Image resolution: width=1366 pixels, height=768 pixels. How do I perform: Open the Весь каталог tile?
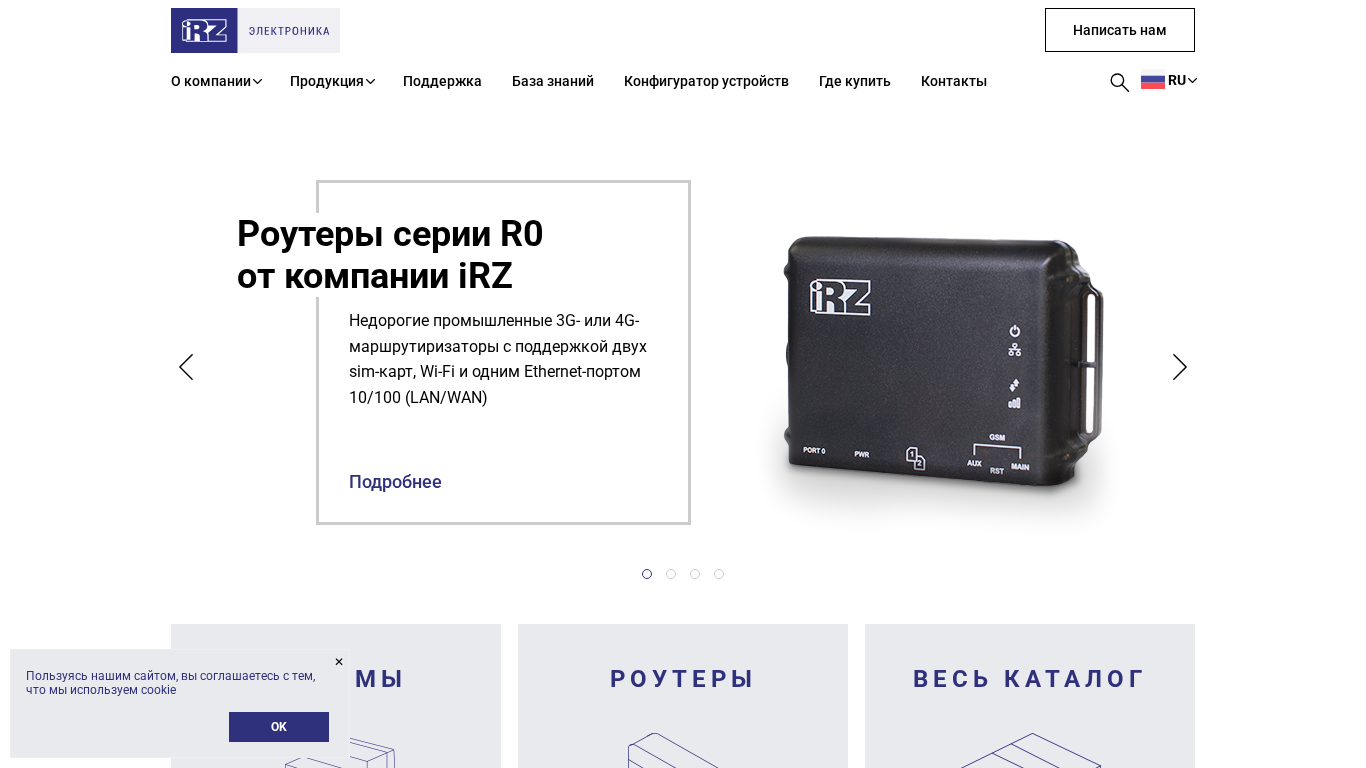[x=1030, y=696]
